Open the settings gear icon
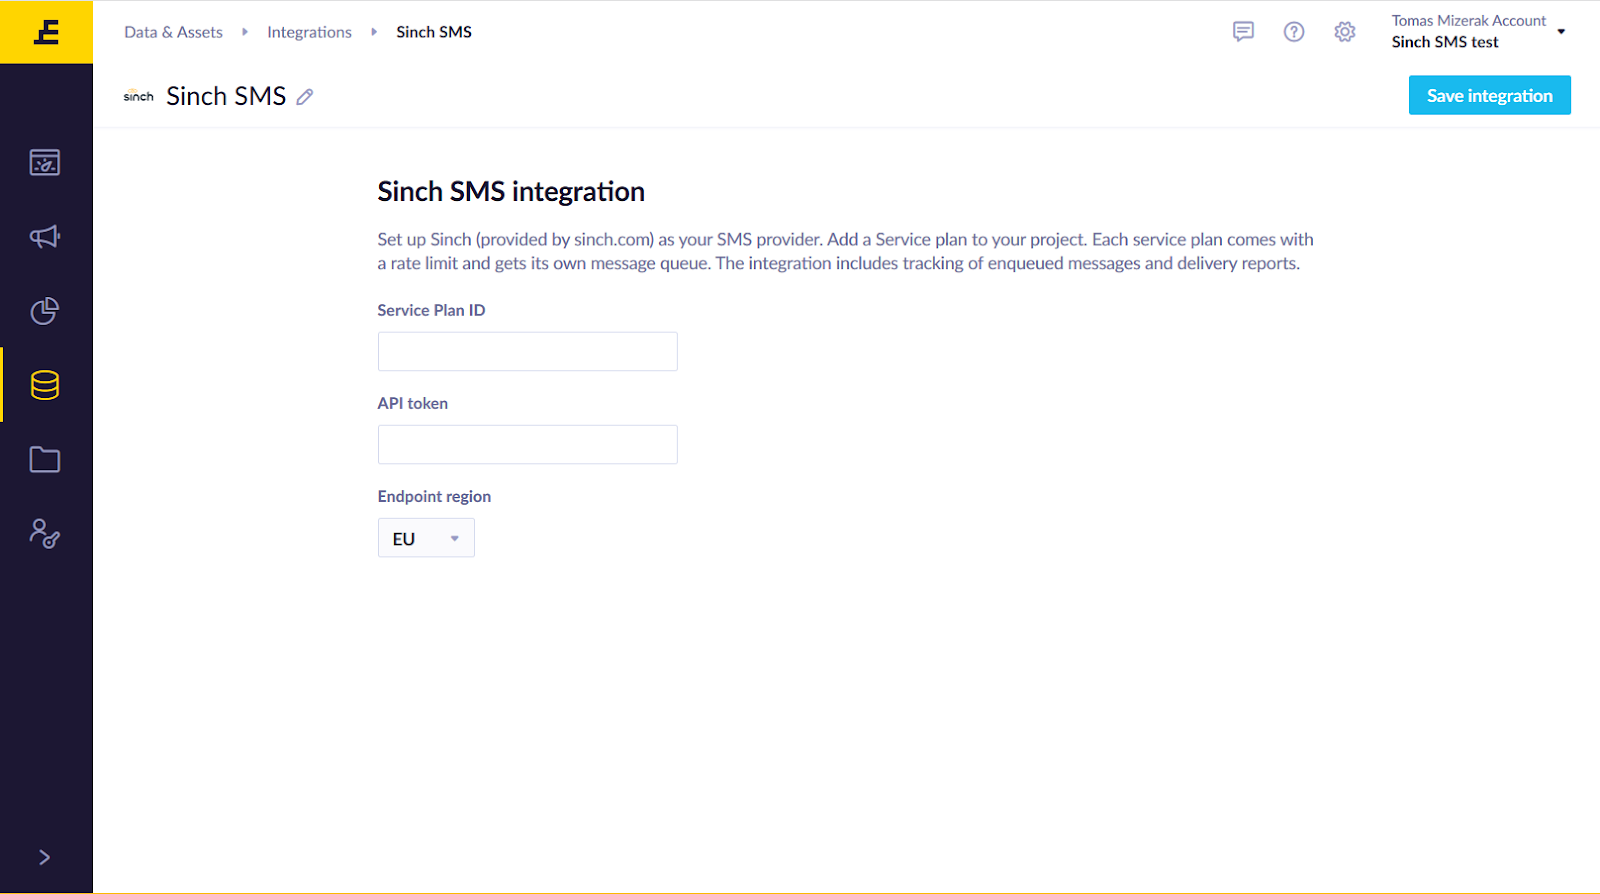The height and width of the screenshot is (894, 1600). click(x=1345, y=32)
